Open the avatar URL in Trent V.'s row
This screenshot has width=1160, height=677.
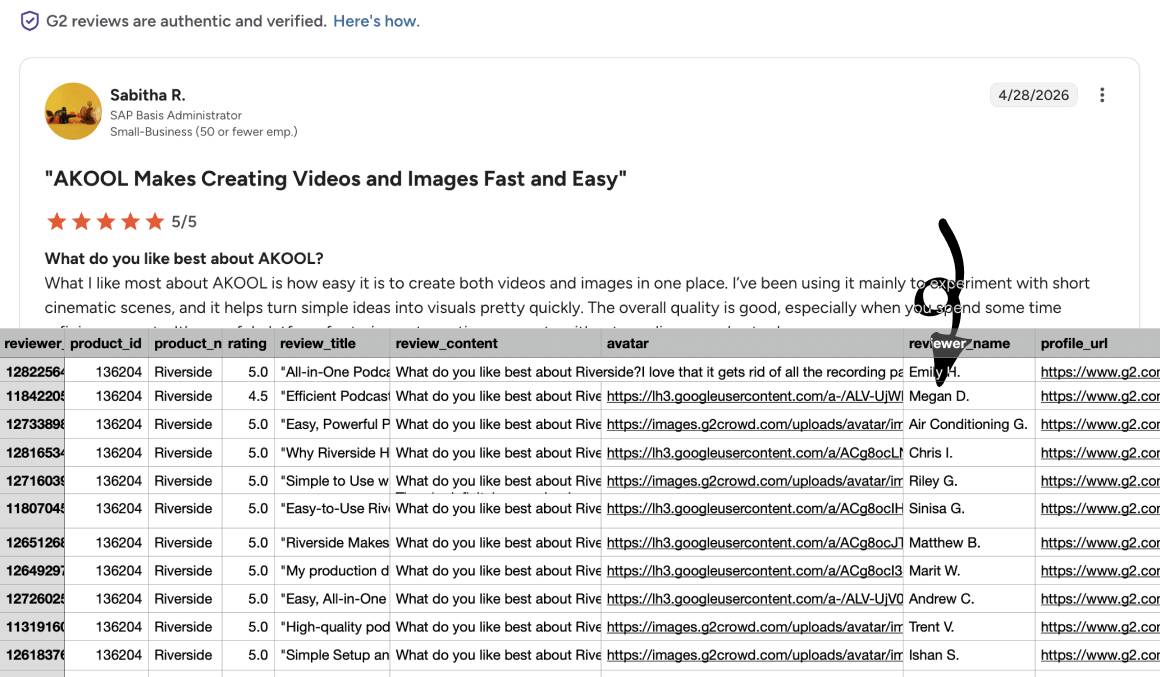(x=754, y=627)
